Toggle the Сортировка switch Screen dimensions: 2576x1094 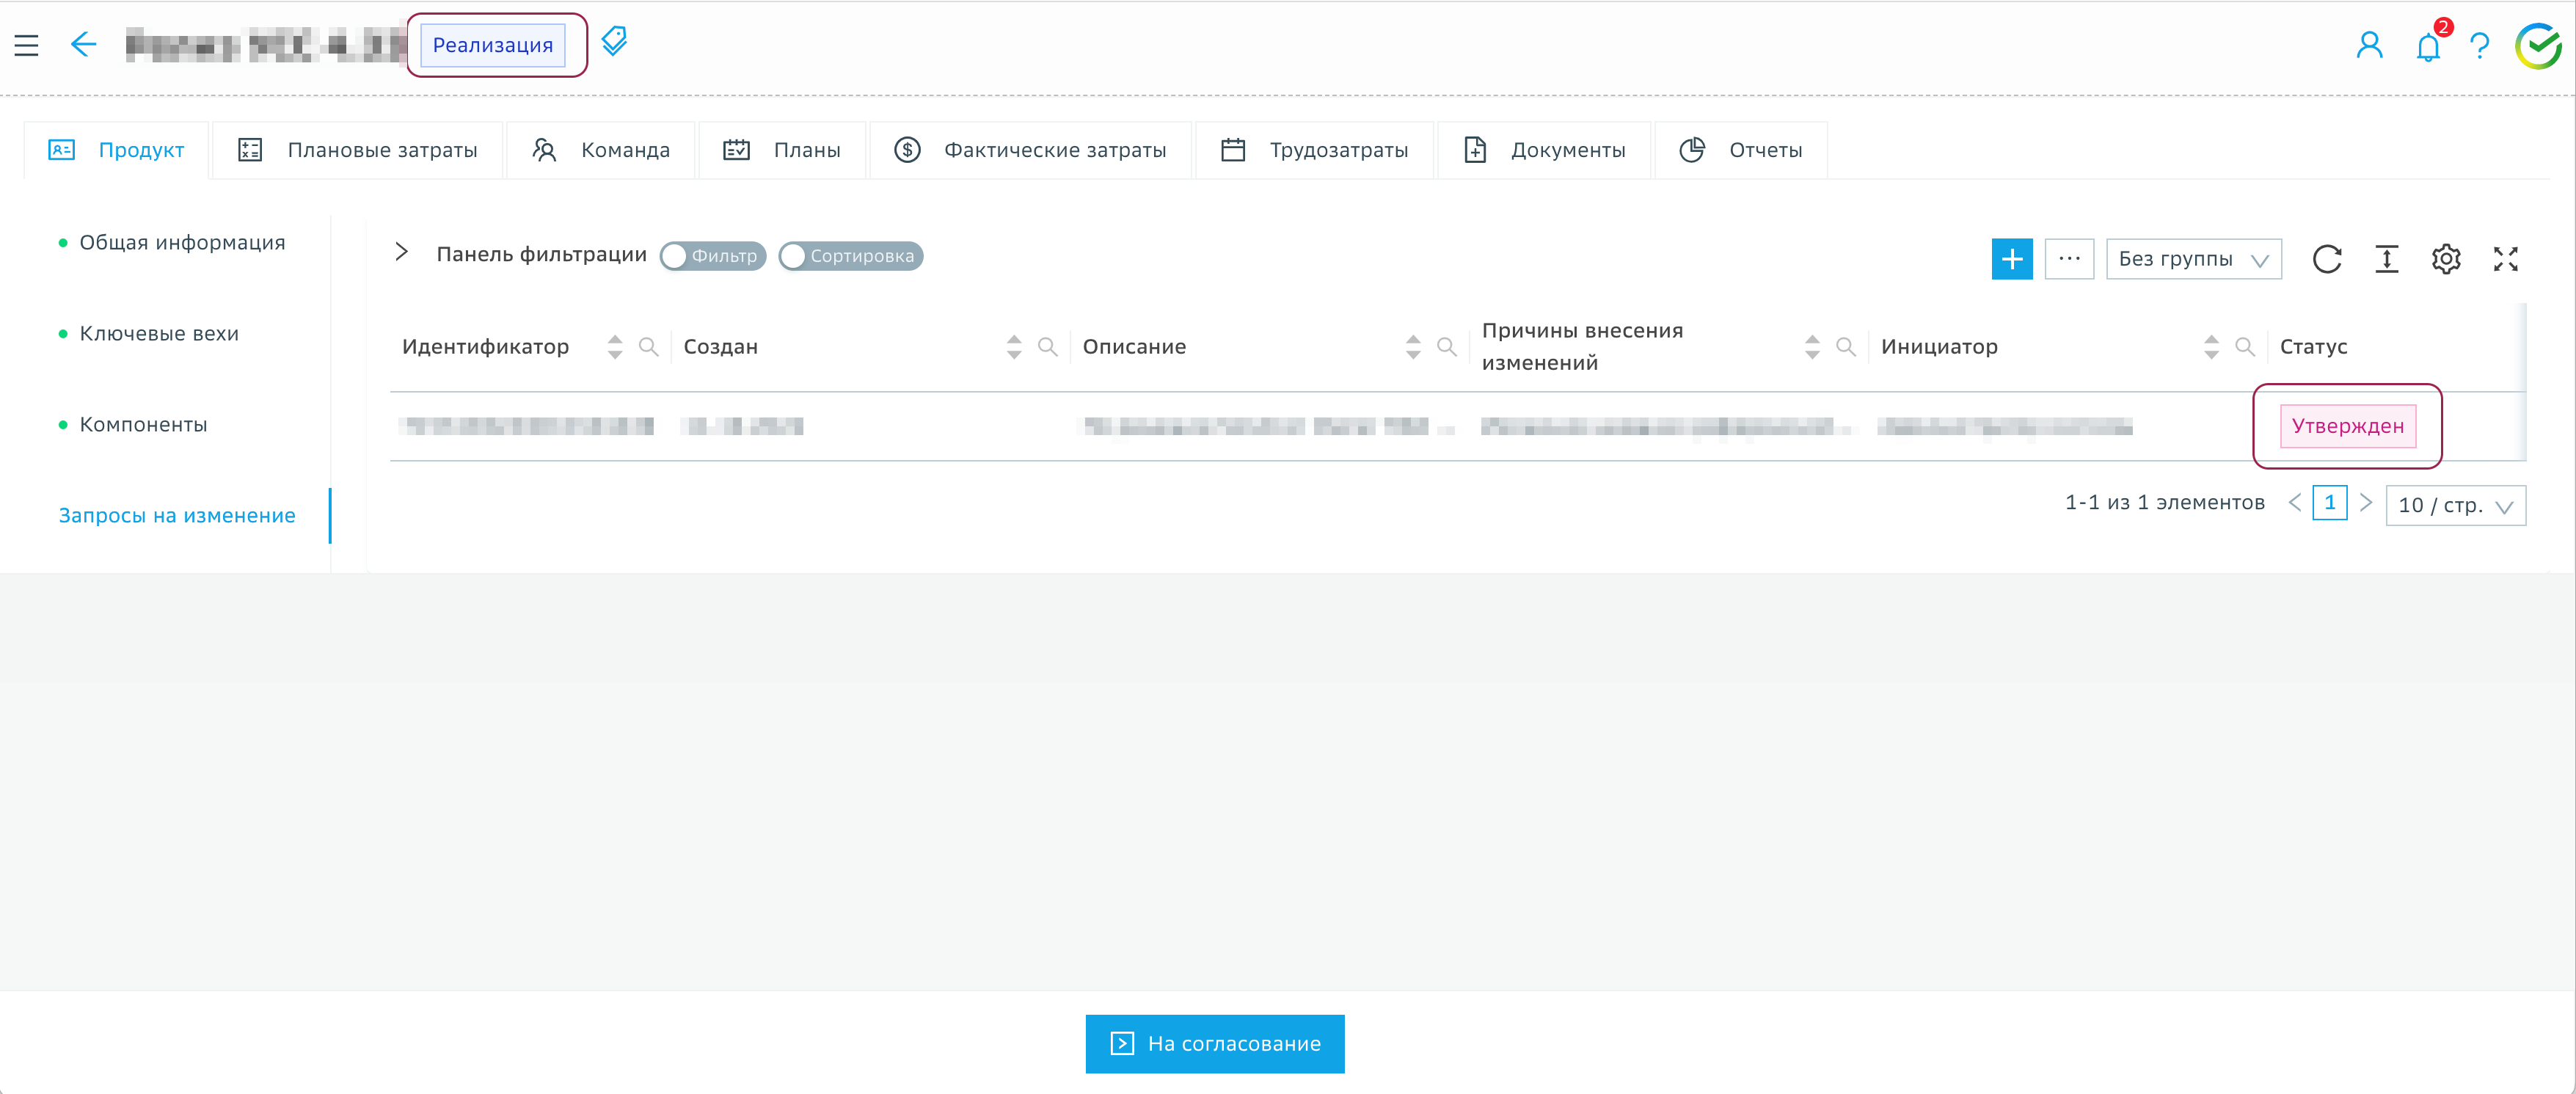(850, 256)
